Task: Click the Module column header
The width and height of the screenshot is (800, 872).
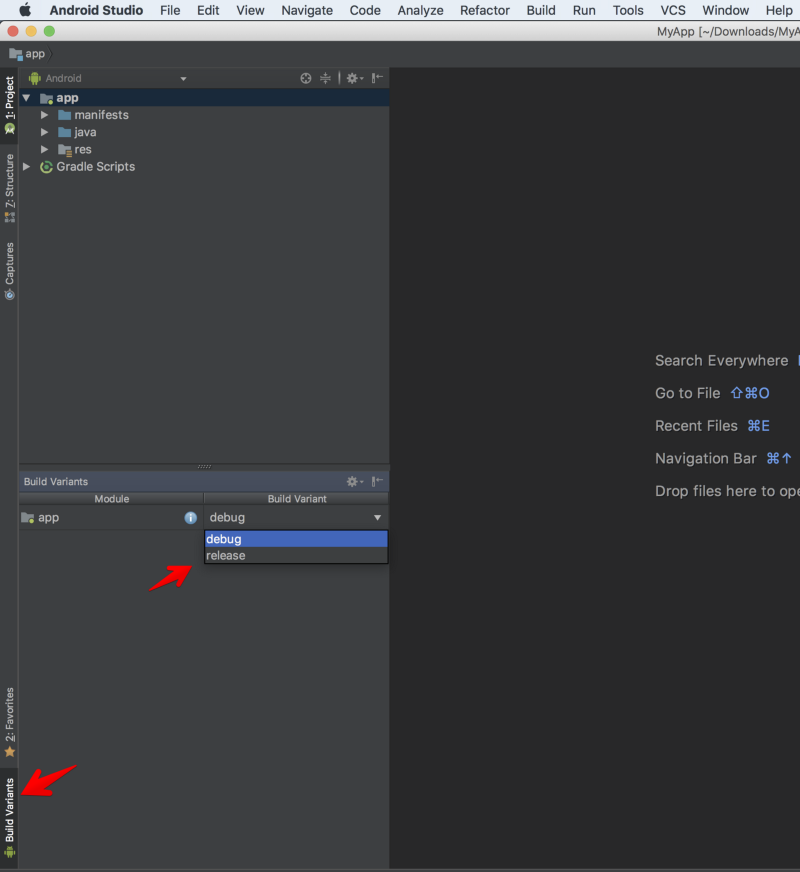Action: [x=111, y=499]
